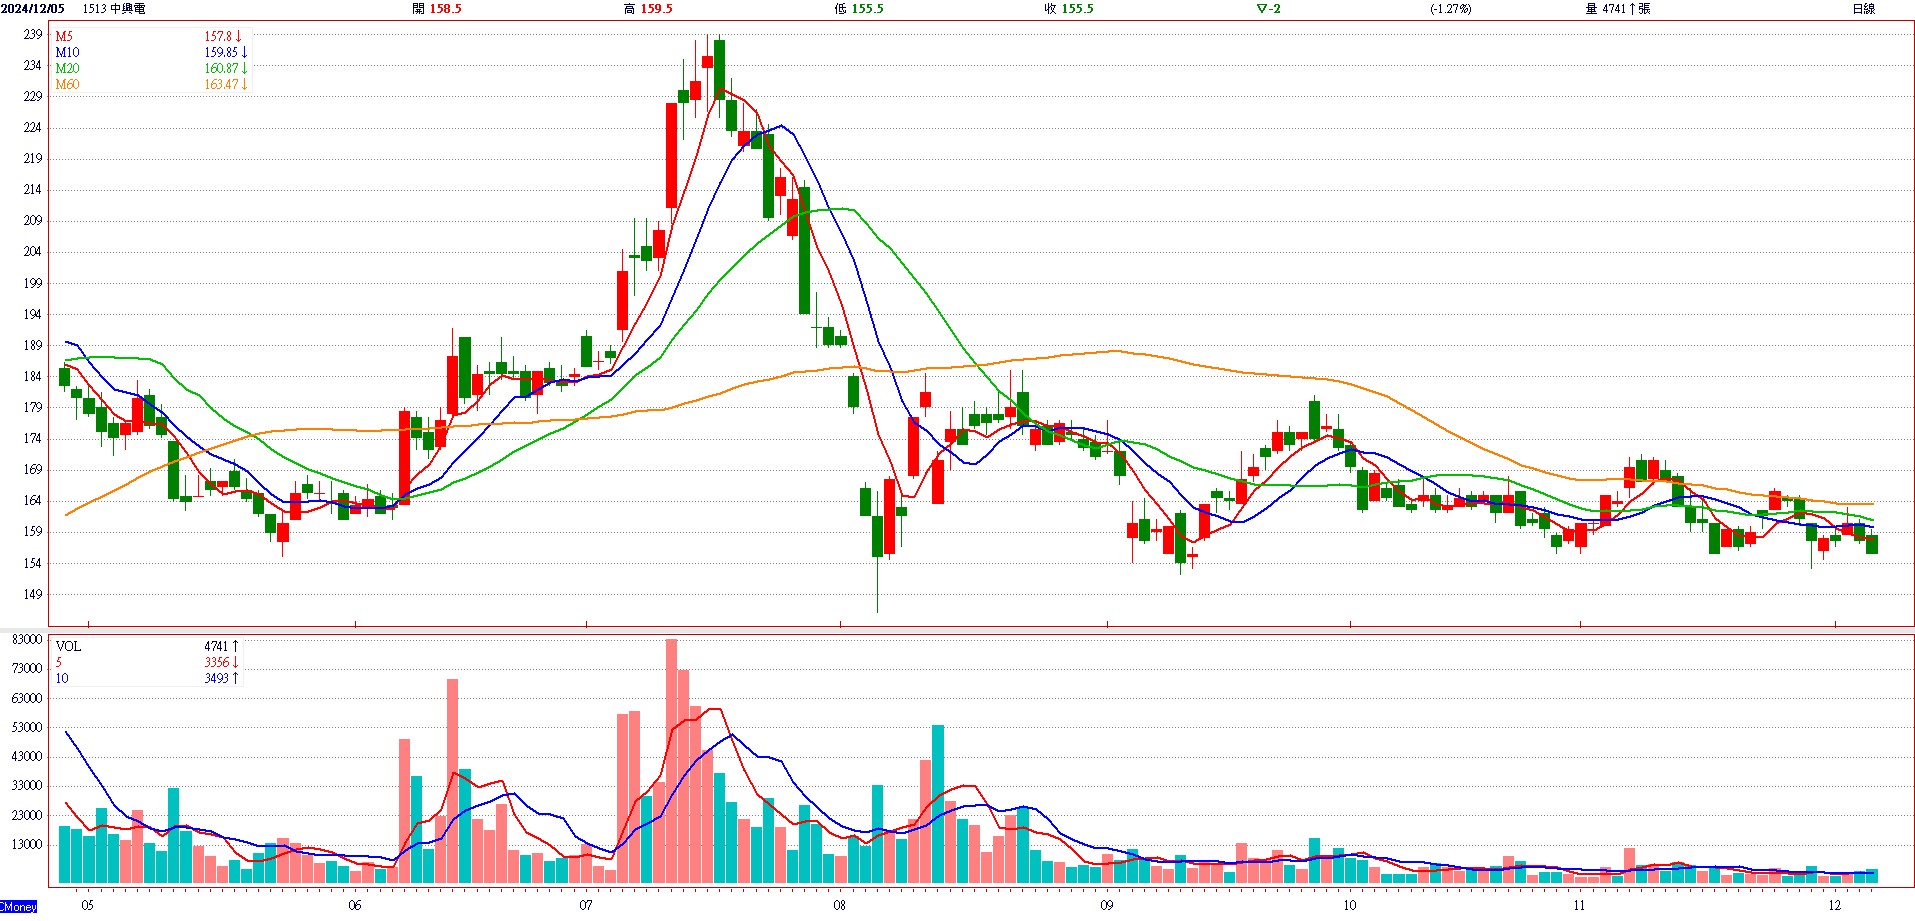
Task: Click the month 10 label on time axis
Action: click(1350, 905)
